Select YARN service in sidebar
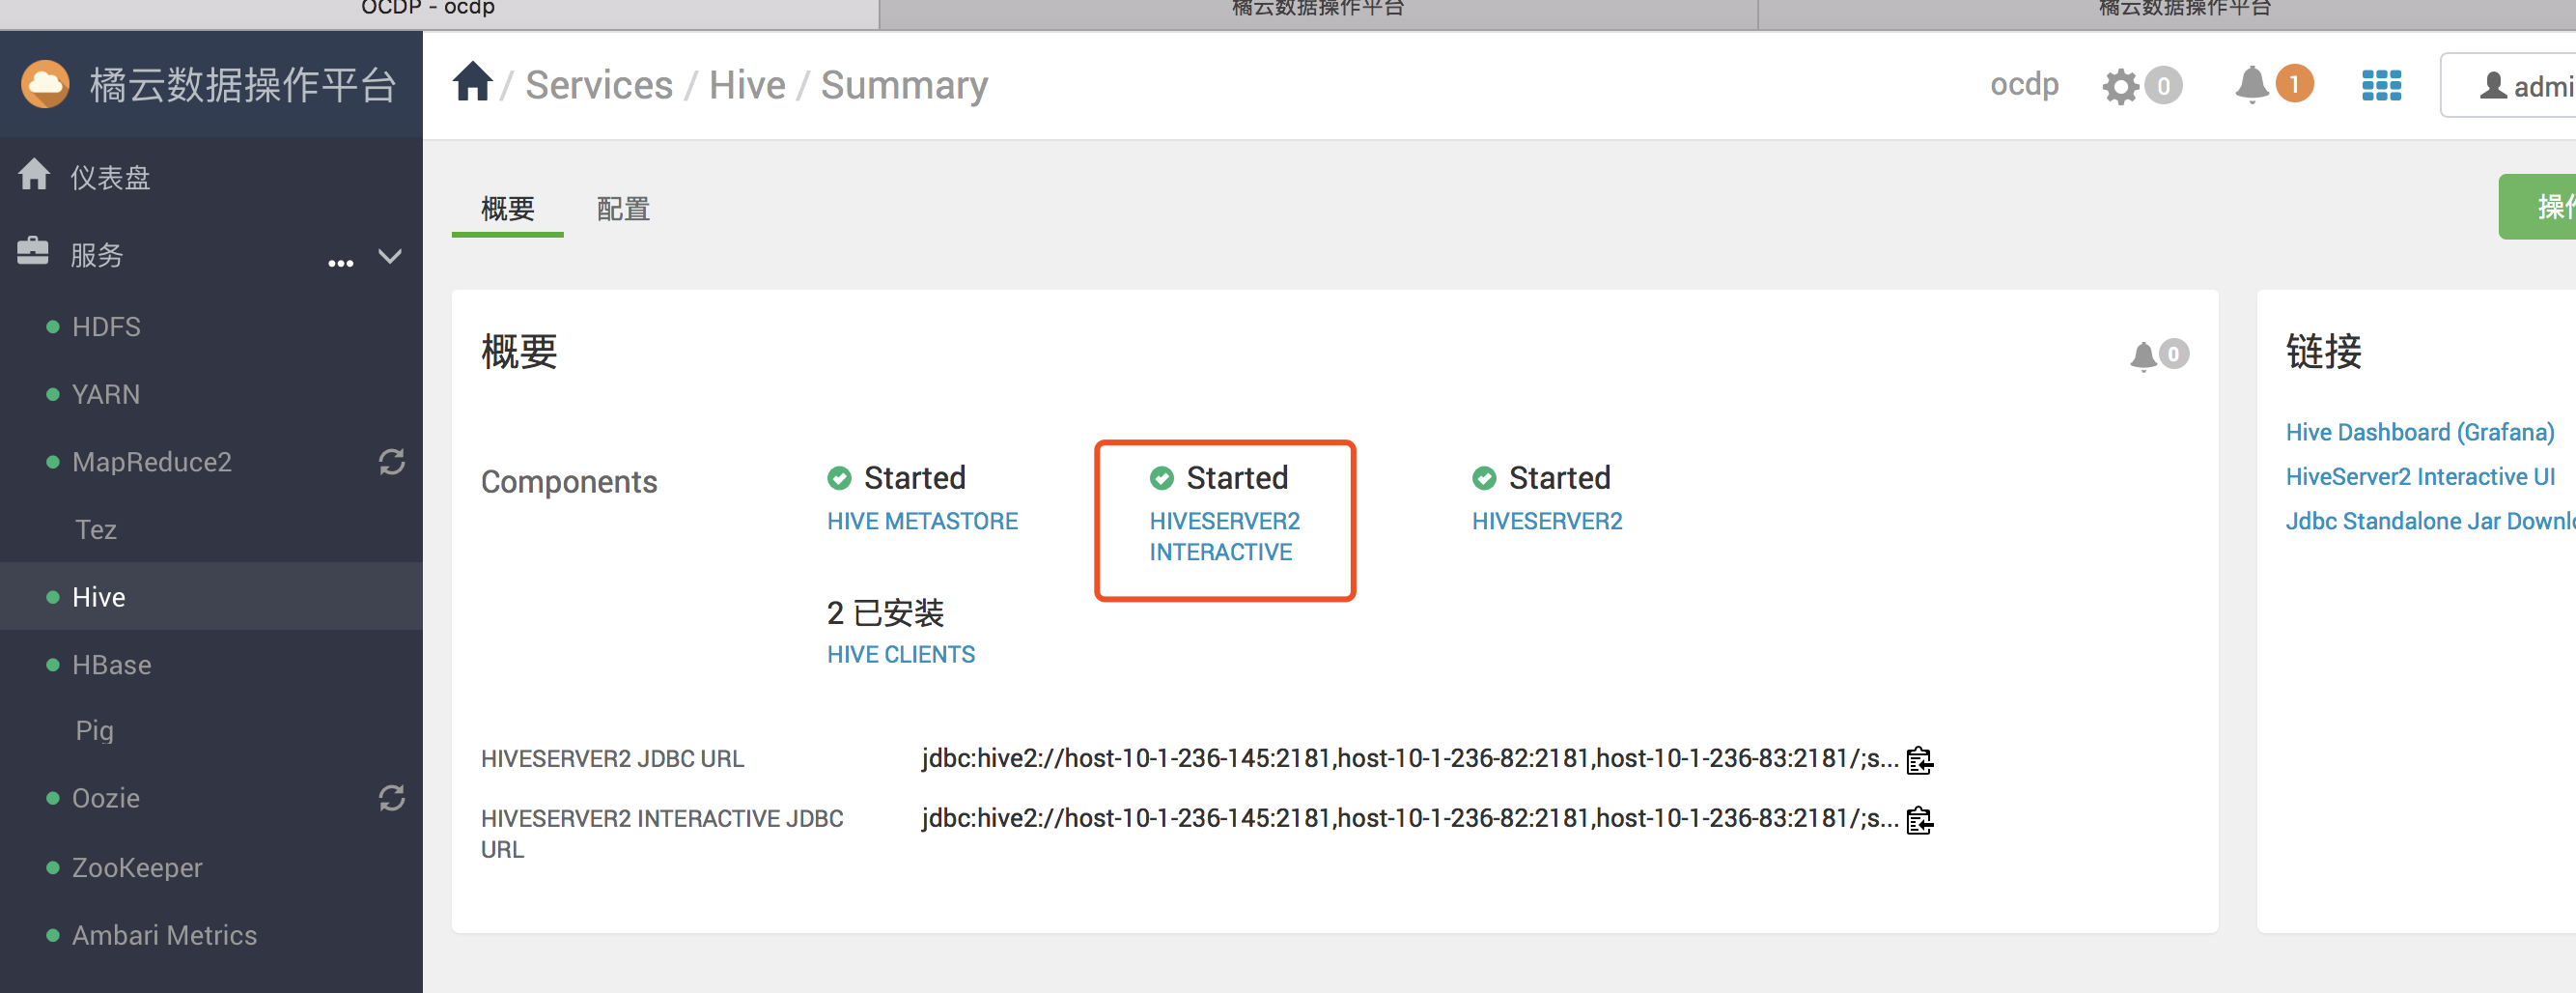This screenshot has width=2576, height=993. coord(106,394)
